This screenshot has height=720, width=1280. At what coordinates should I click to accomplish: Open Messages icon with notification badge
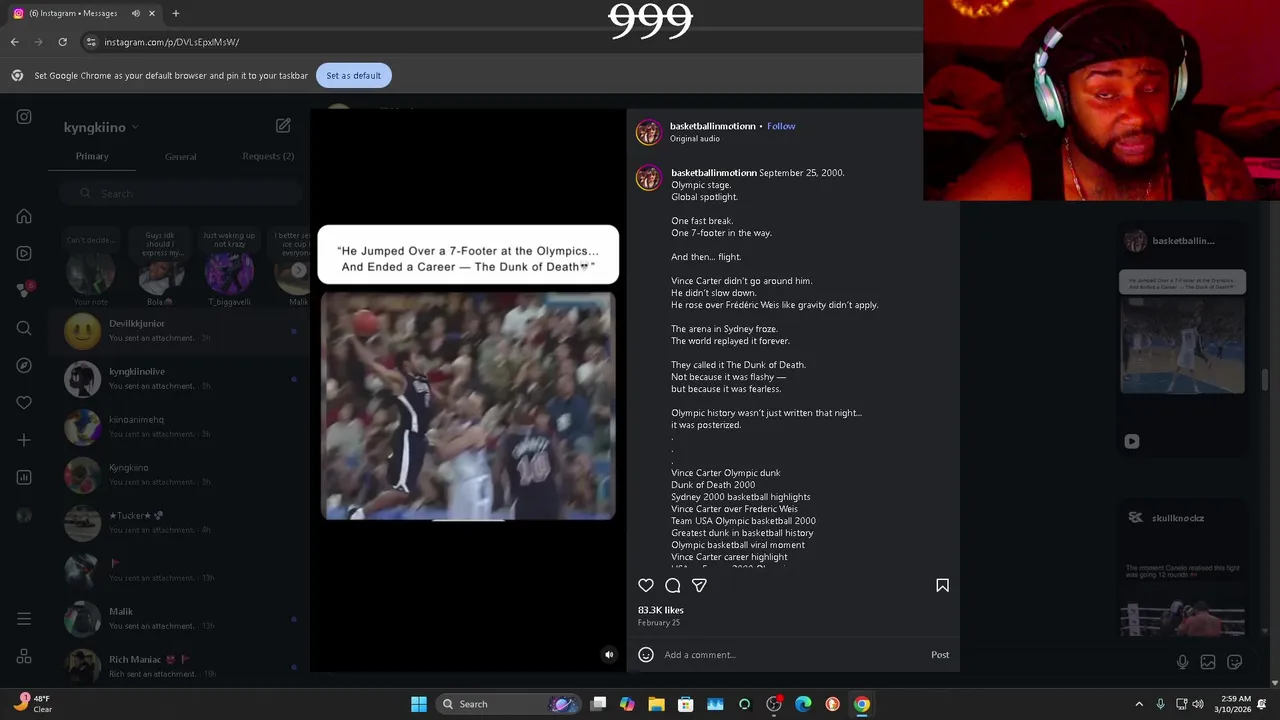point(24,290)
